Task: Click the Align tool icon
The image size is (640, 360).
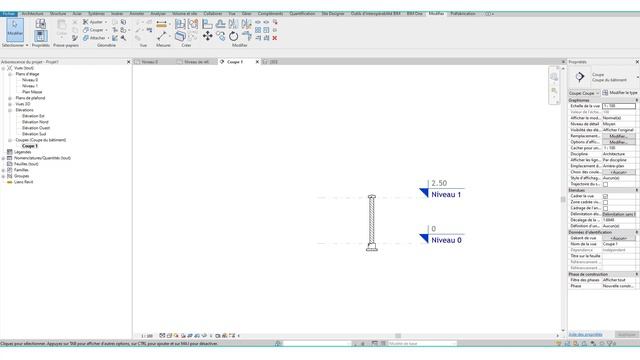Action: [207, 24]
